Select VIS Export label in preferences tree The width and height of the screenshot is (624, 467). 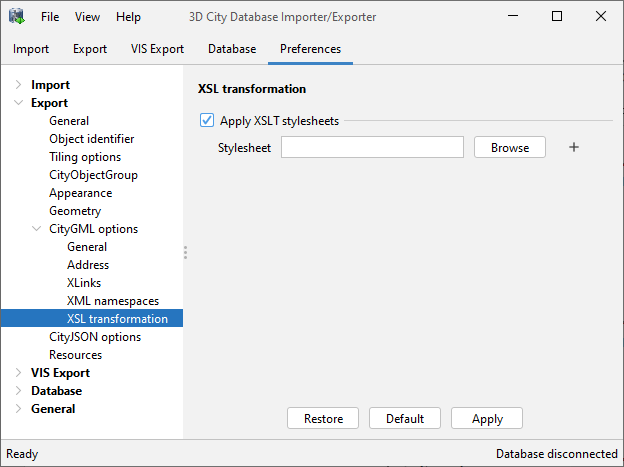[60, 373]
